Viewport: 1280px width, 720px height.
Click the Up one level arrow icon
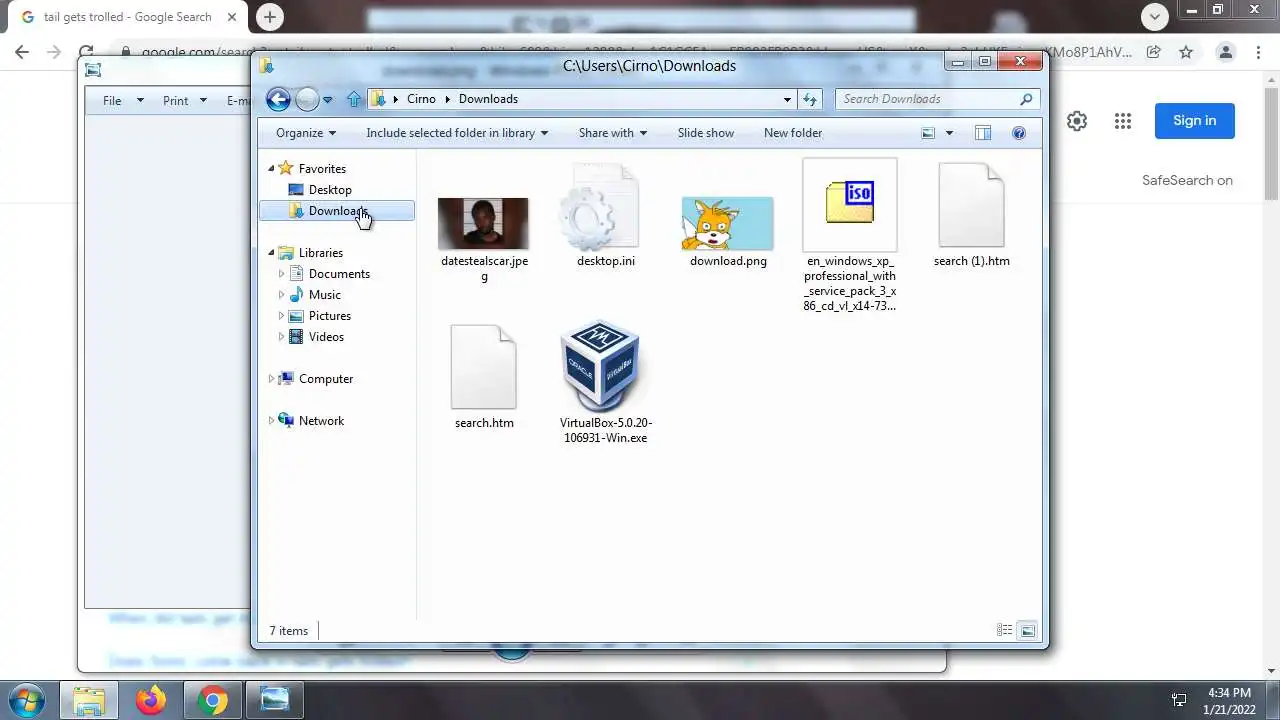(353, 99)
